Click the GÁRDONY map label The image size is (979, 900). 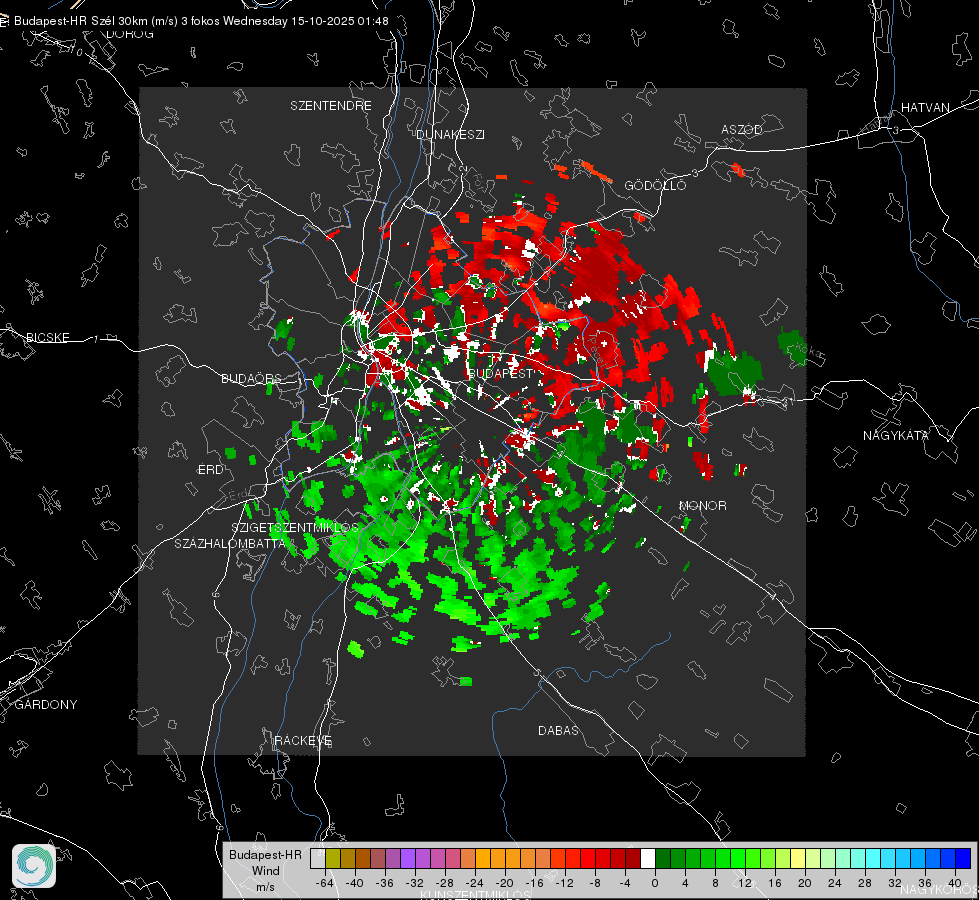[46, 705]
